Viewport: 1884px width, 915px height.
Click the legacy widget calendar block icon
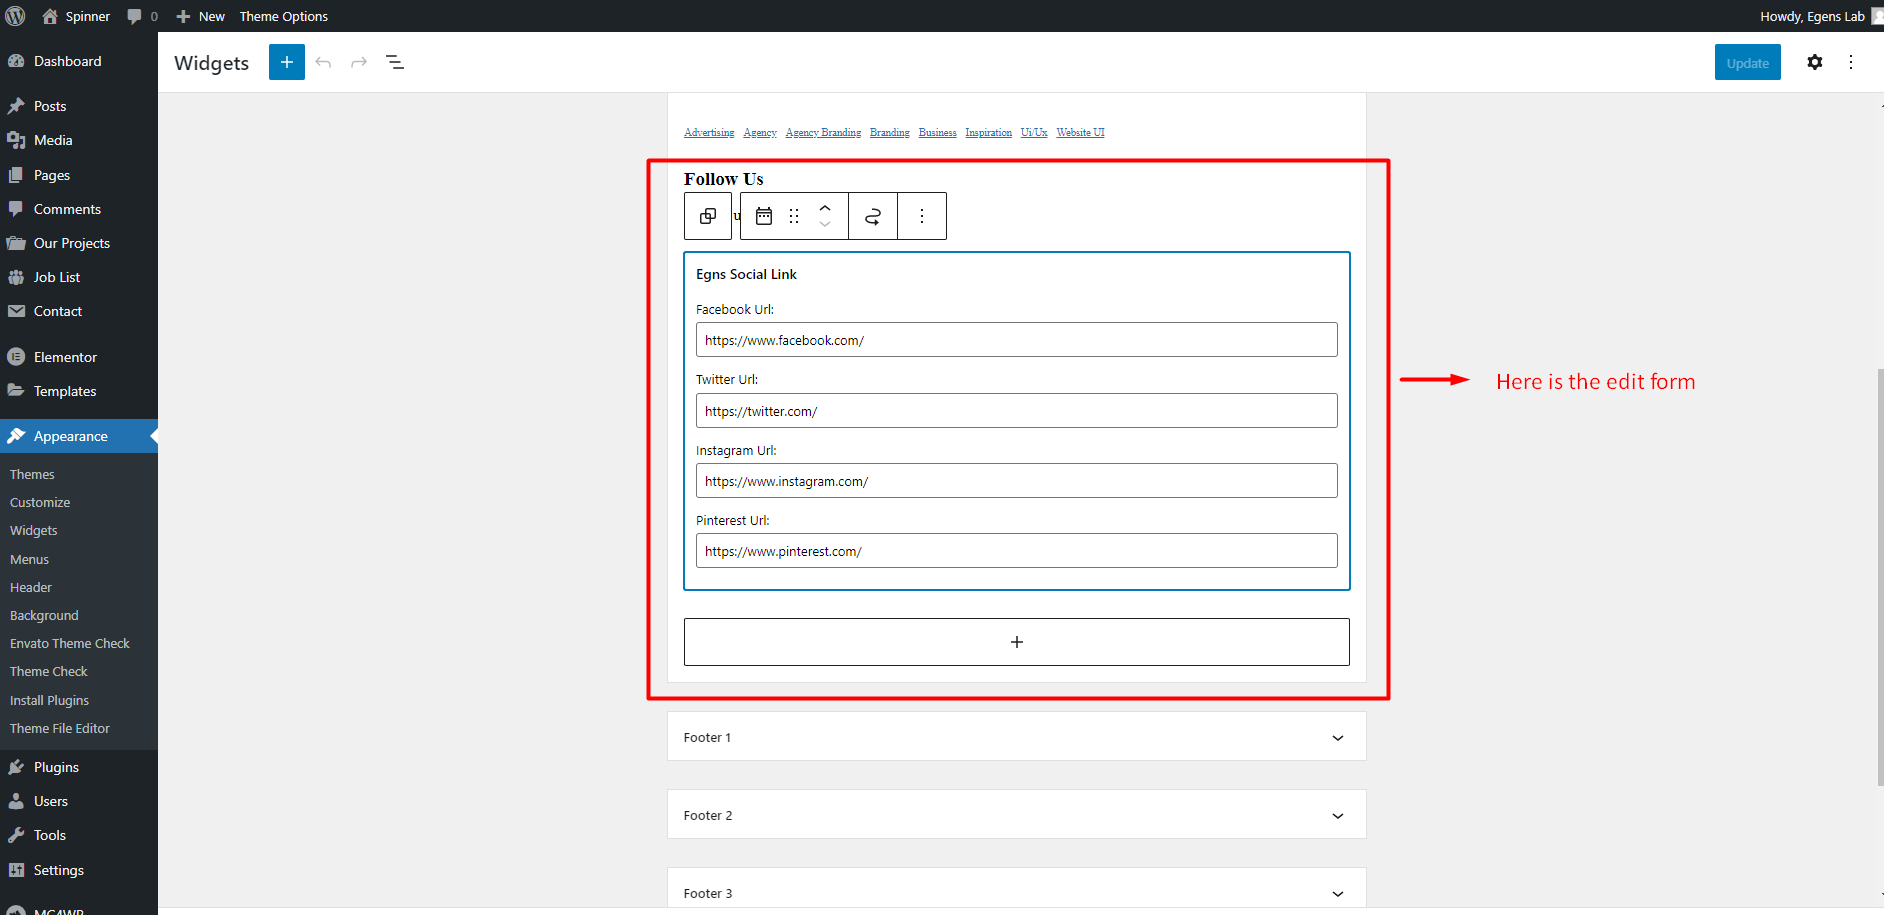point(764,216)
